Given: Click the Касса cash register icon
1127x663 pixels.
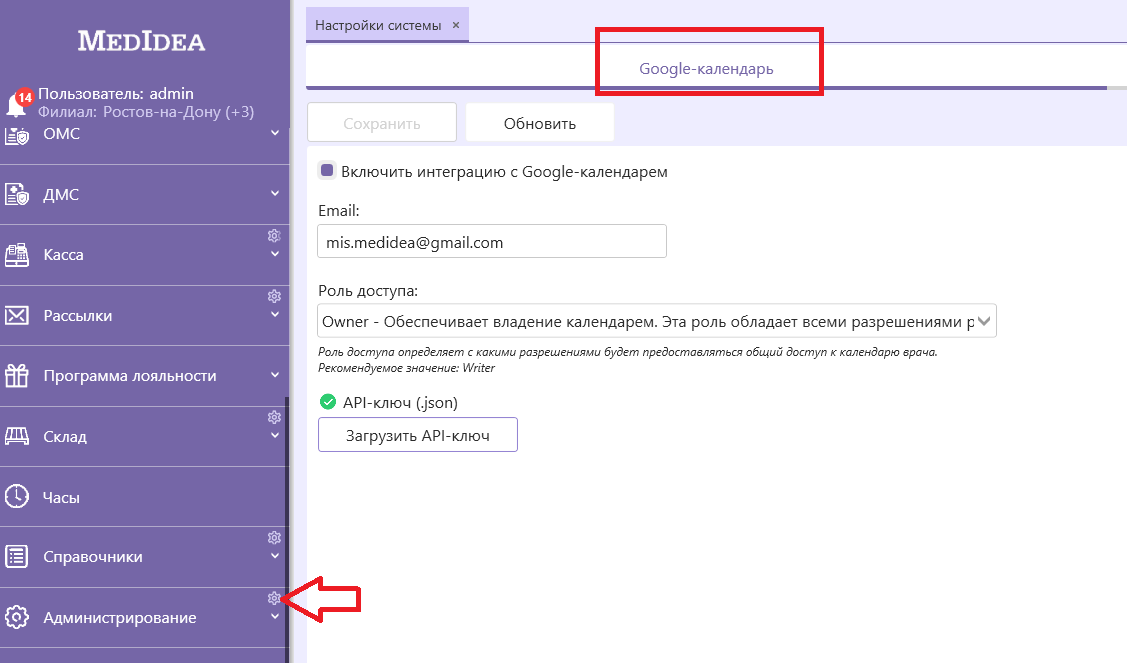Looking at the screenshot, I should tap(17, 255).
